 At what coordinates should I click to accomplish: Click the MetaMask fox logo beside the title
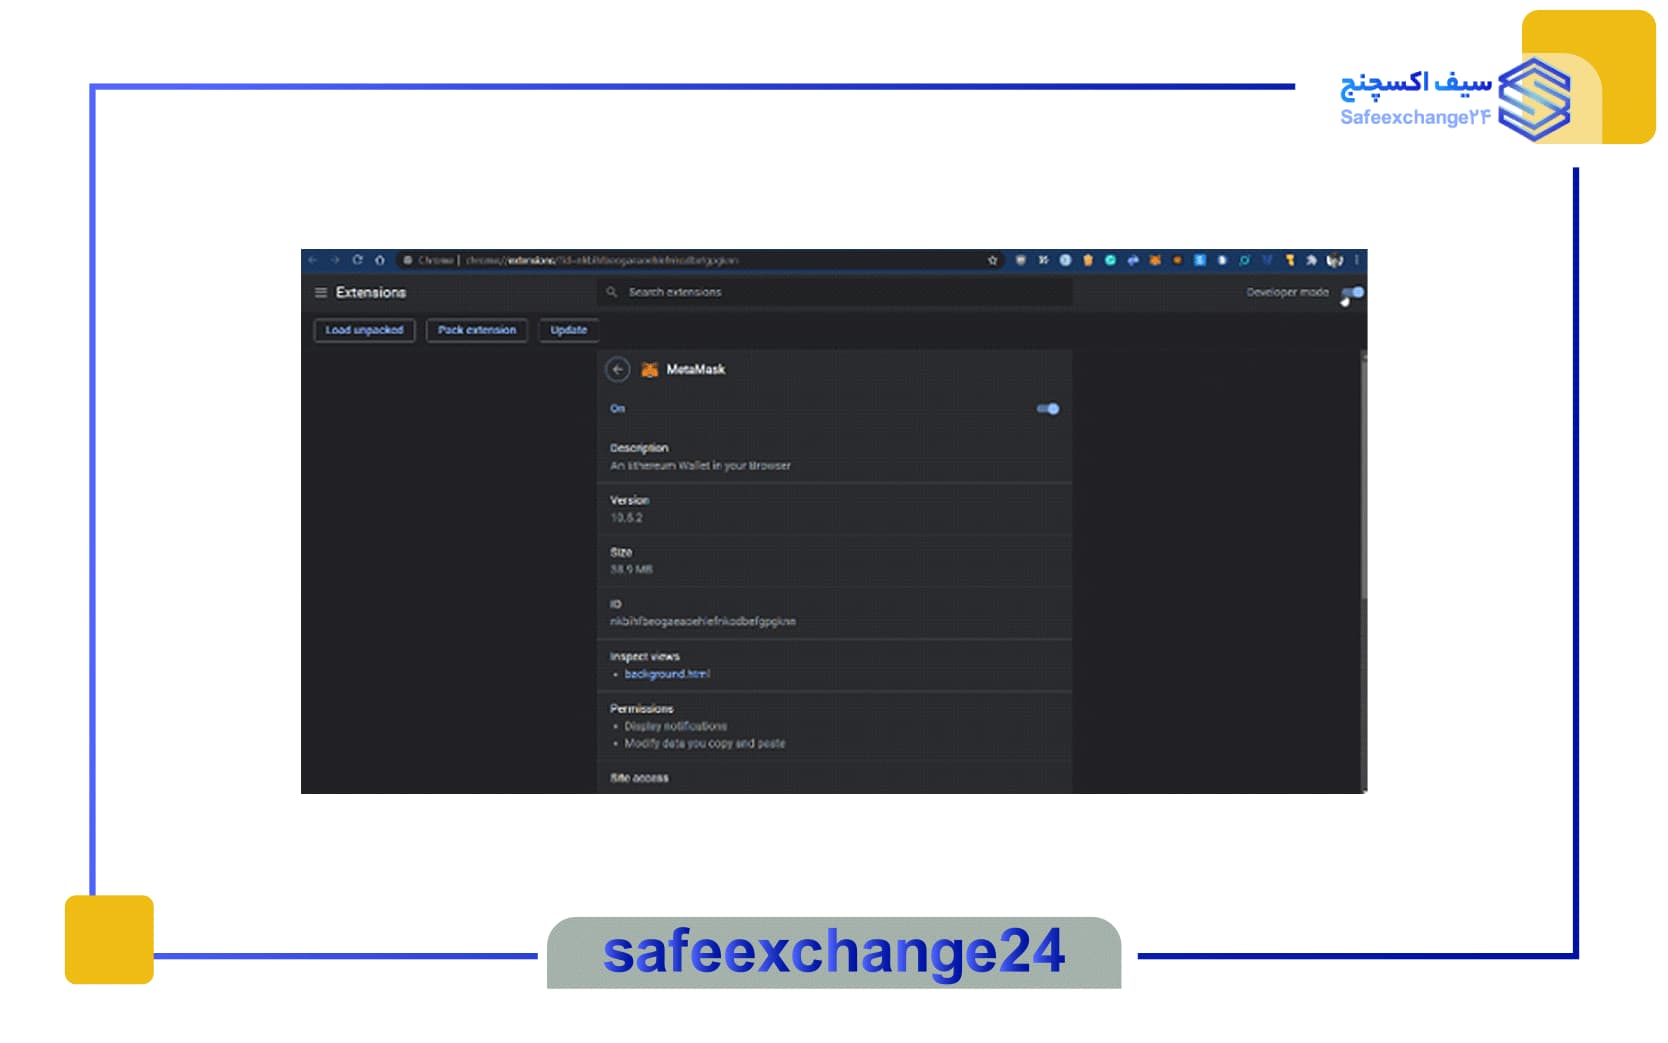[649, 370]
